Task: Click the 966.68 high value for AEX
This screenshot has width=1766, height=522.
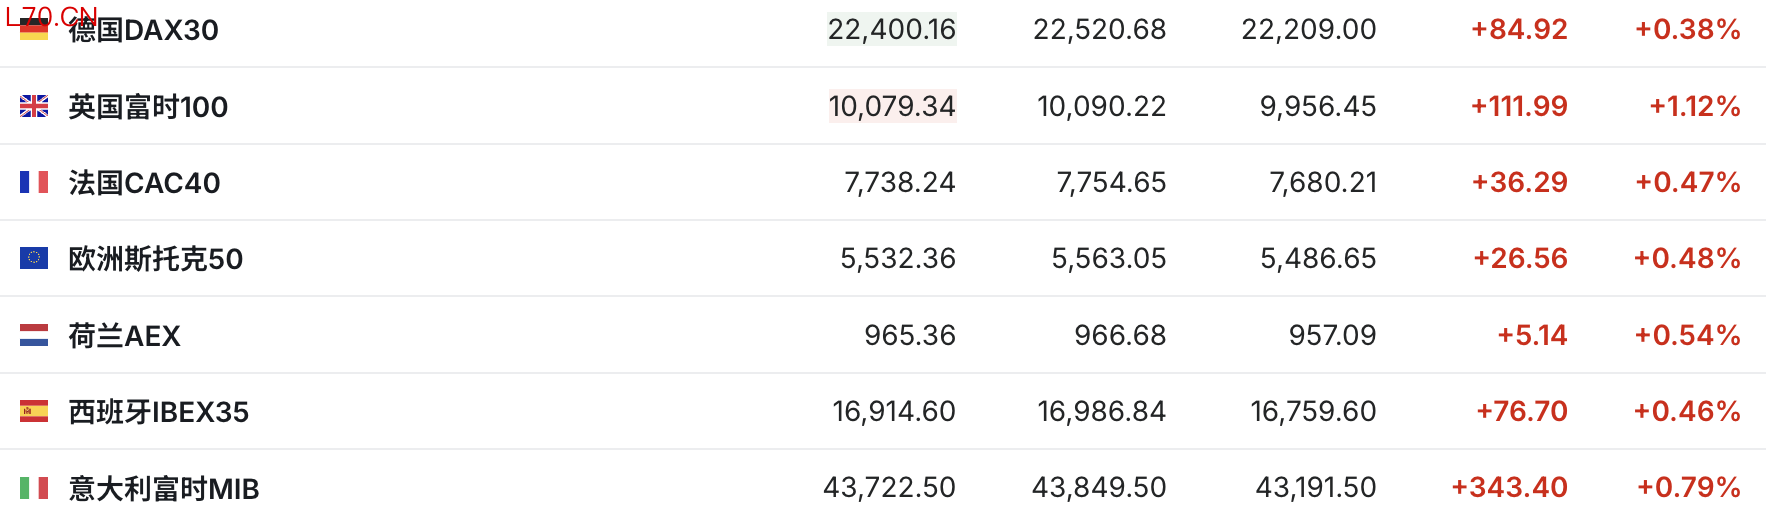Action: click(1119, 335)
